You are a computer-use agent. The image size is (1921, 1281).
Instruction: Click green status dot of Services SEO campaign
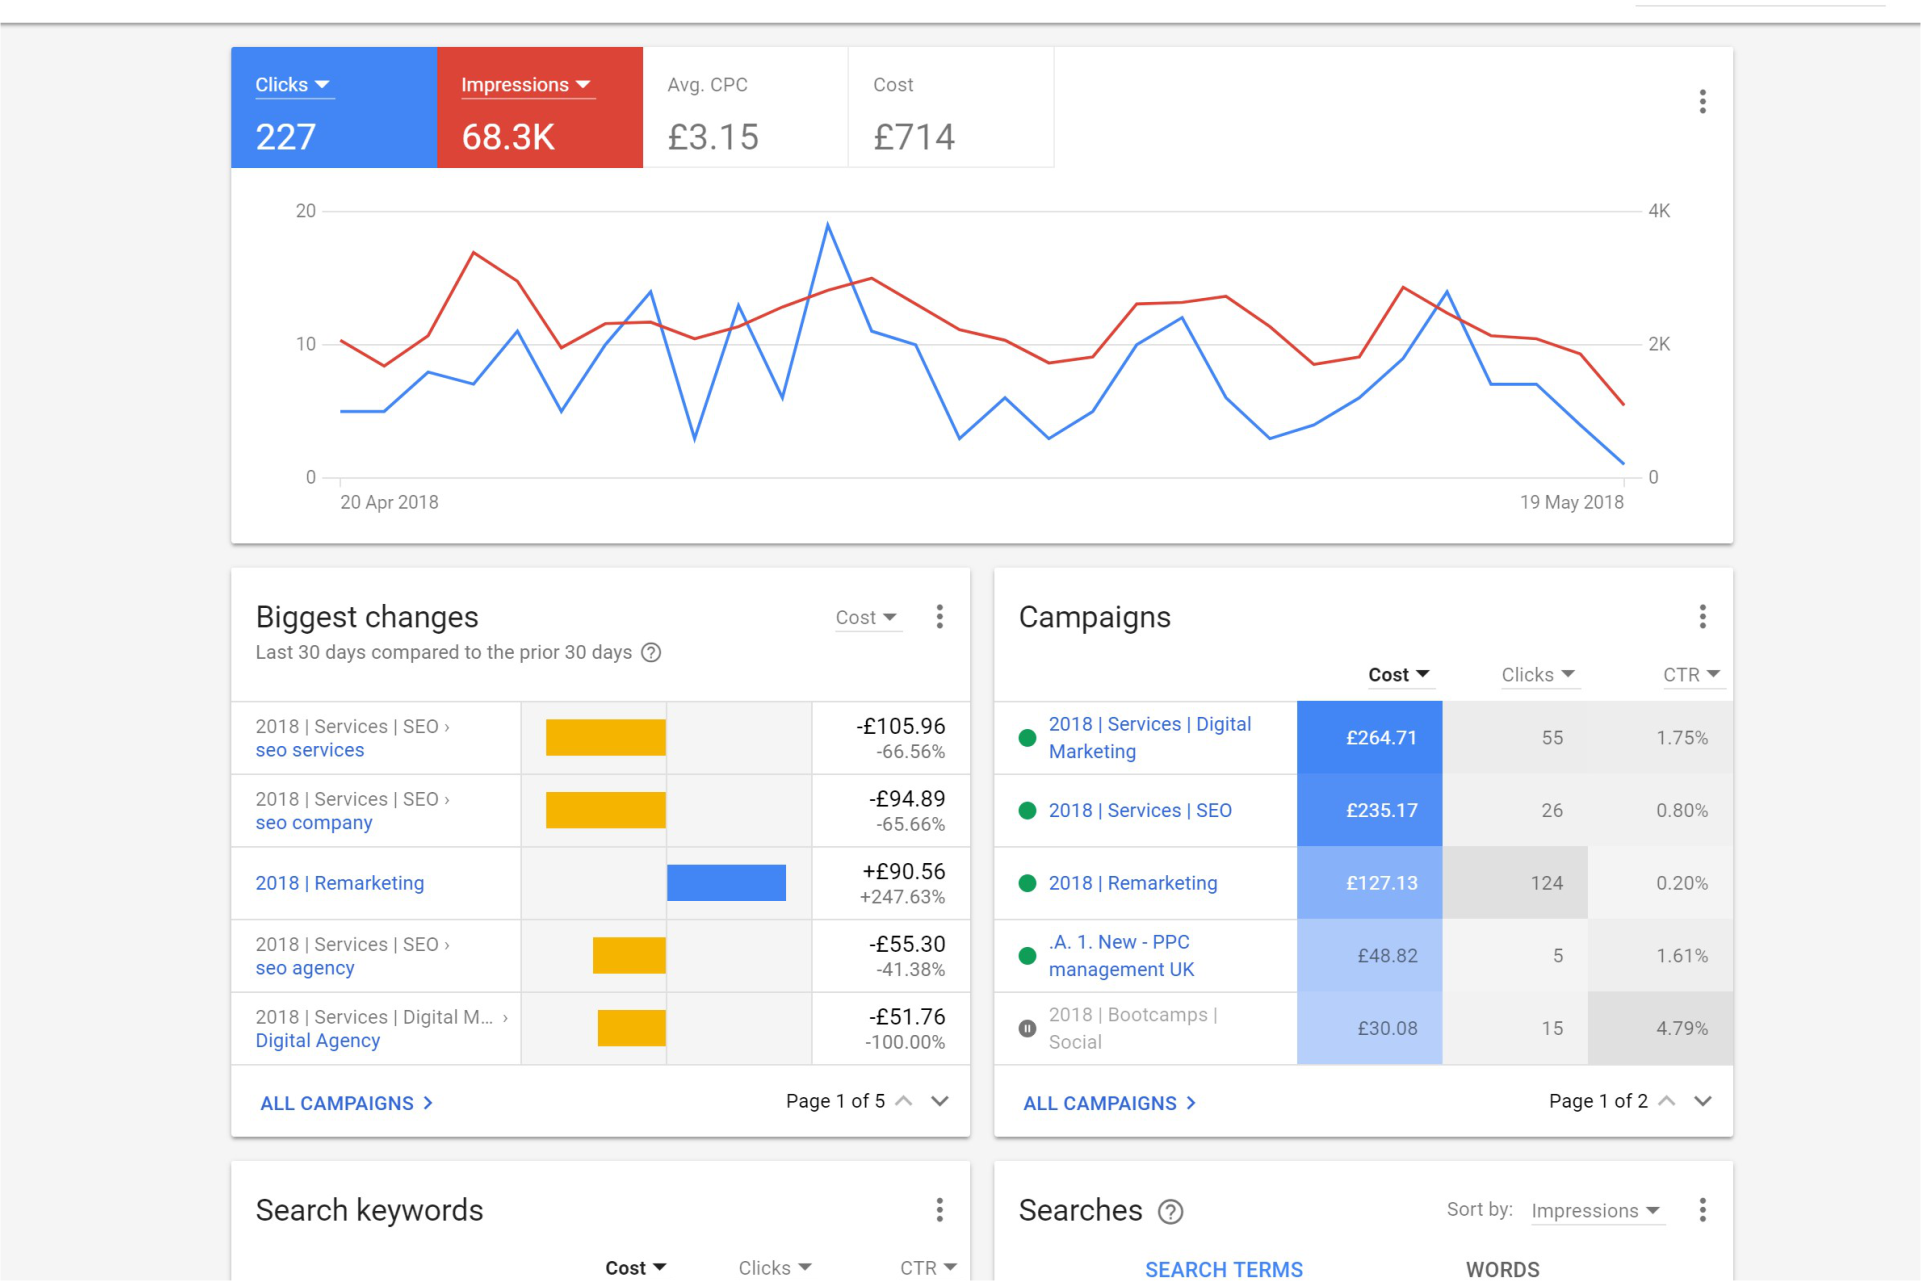click(1027, 811)
